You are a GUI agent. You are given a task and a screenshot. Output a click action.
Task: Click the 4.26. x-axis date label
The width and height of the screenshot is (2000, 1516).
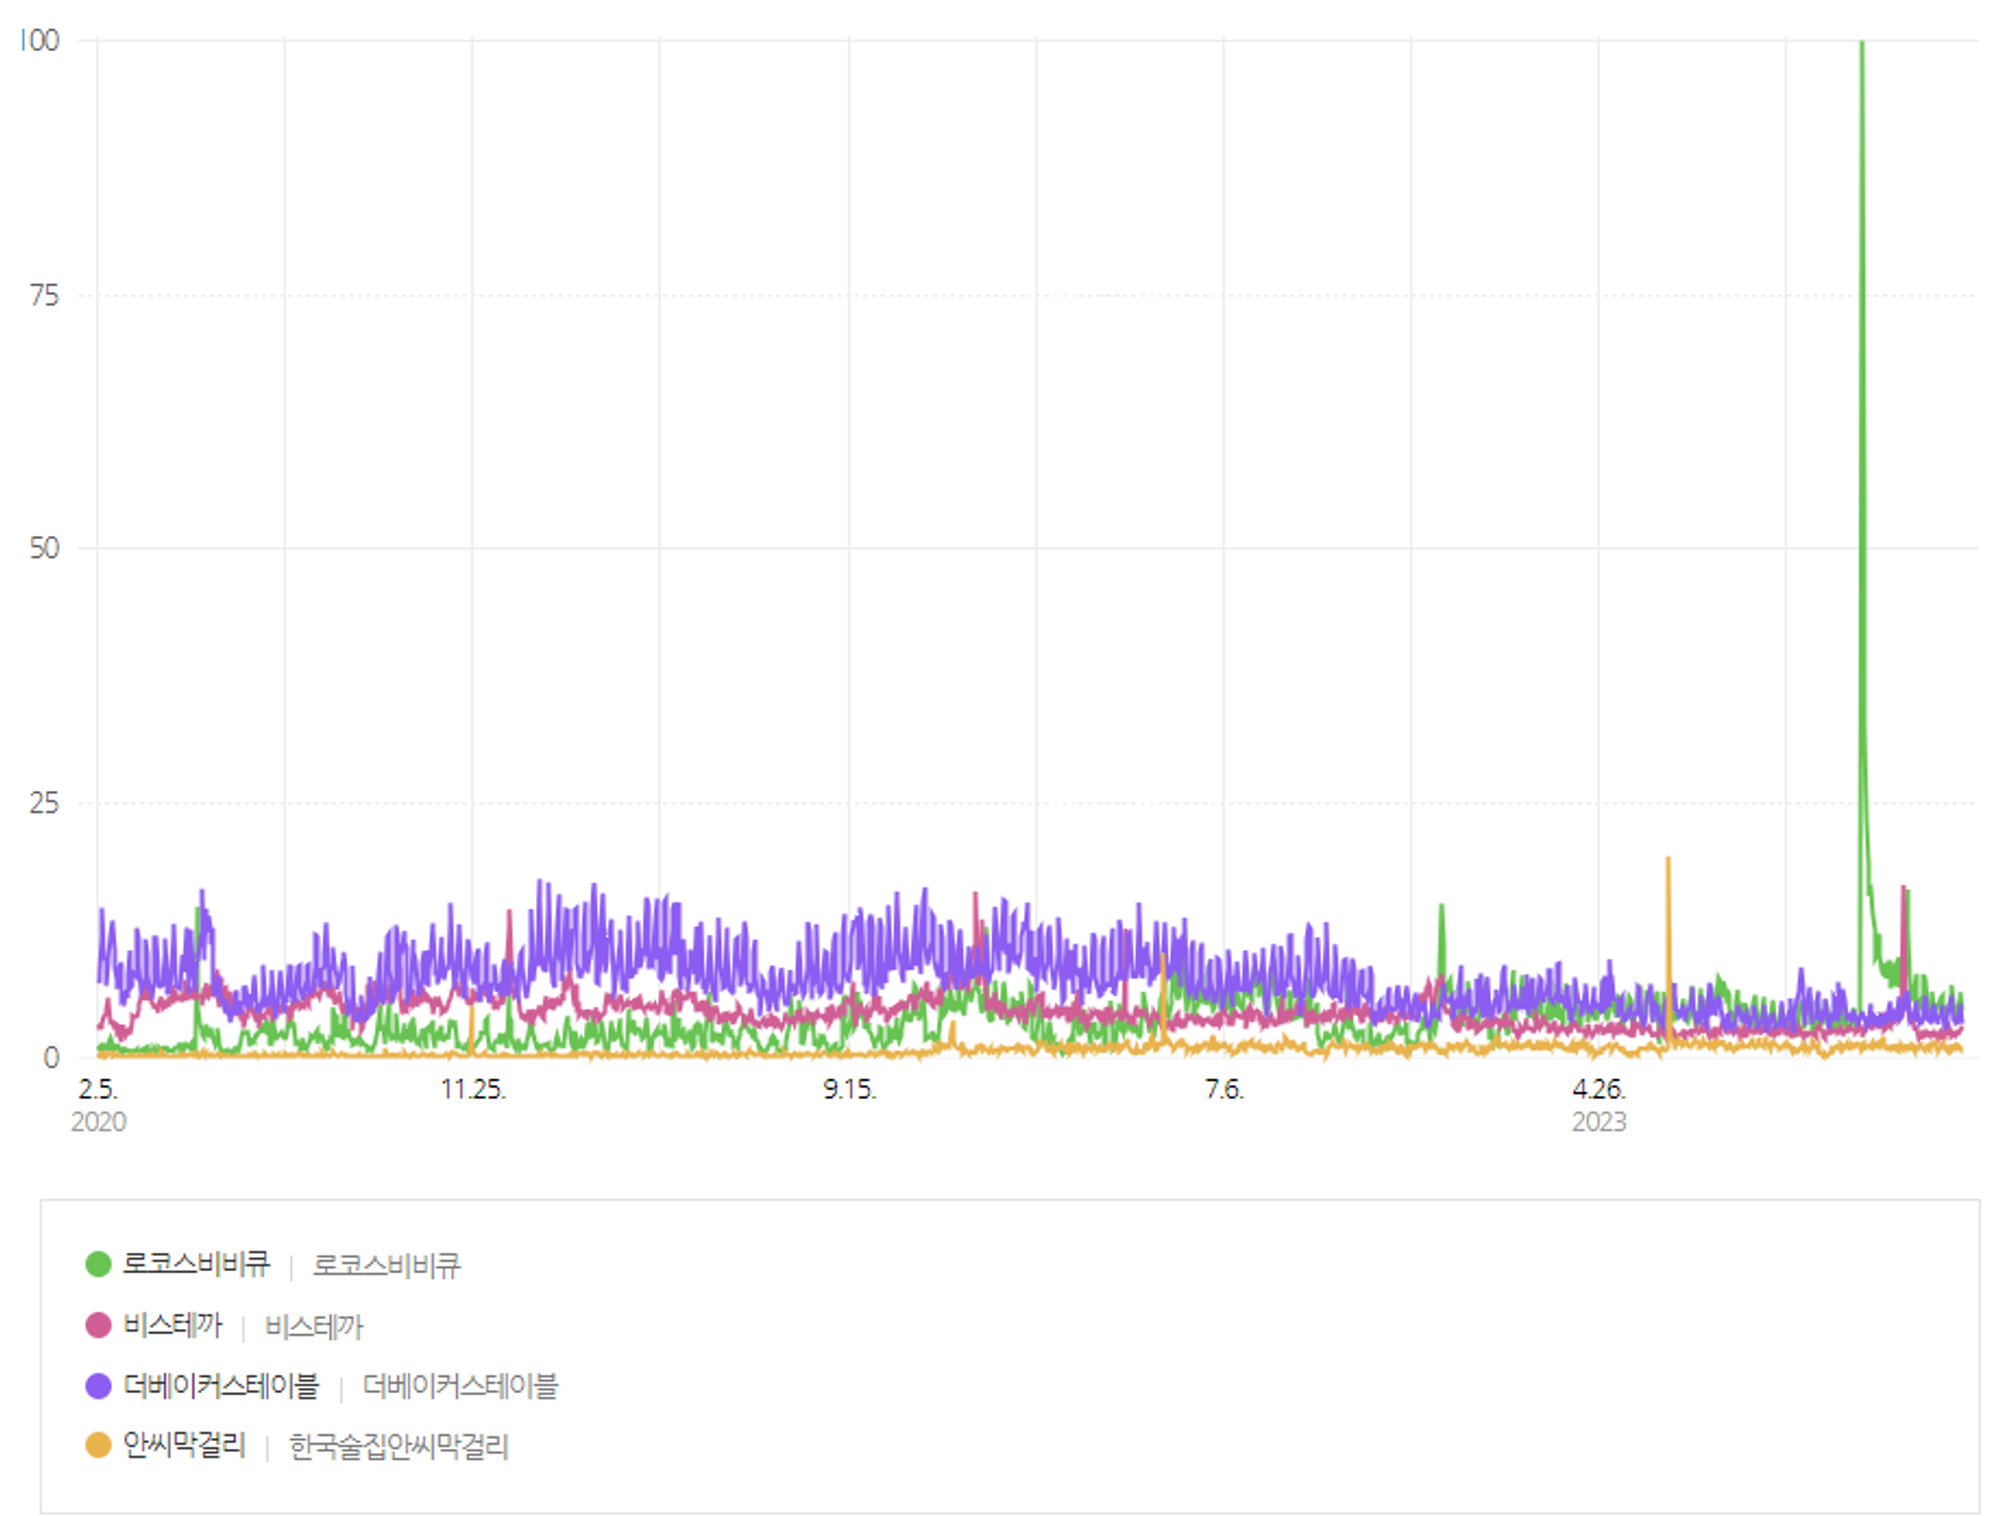(1598, 1089)
